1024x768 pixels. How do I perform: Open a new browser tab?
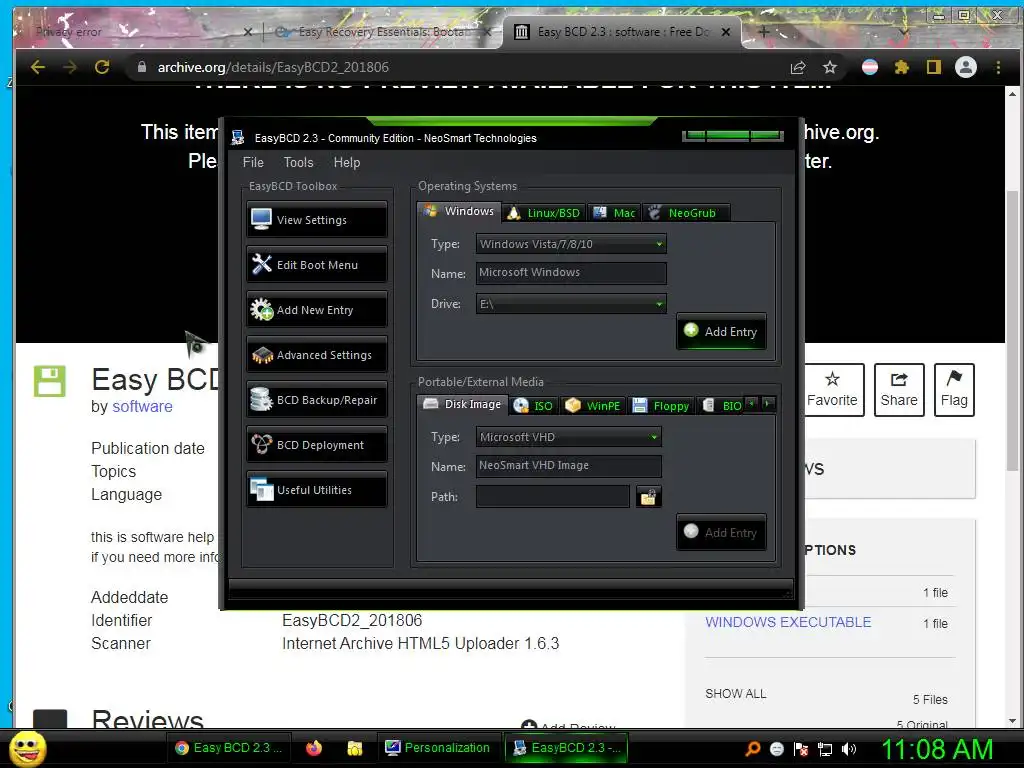click(x=763, y=31)
